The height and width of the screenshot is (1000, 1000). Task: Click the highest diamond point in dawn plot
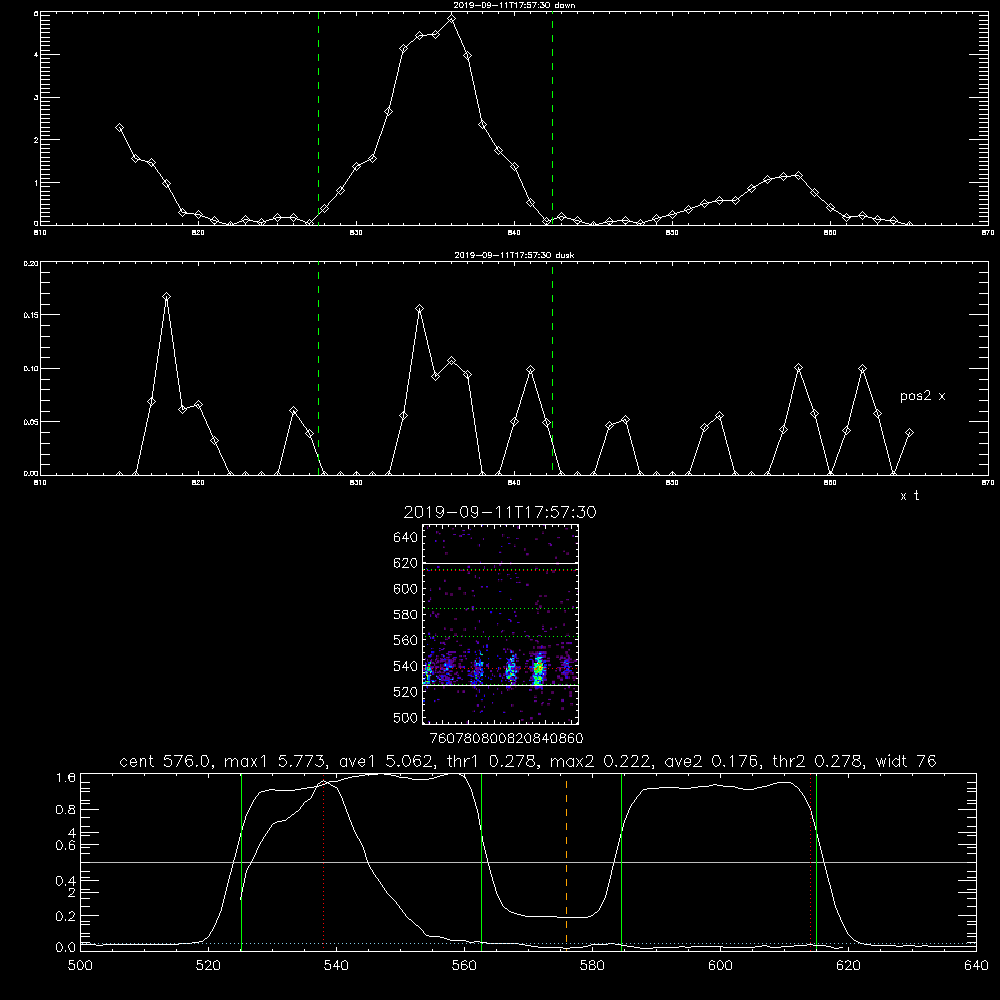click(452, 18)
